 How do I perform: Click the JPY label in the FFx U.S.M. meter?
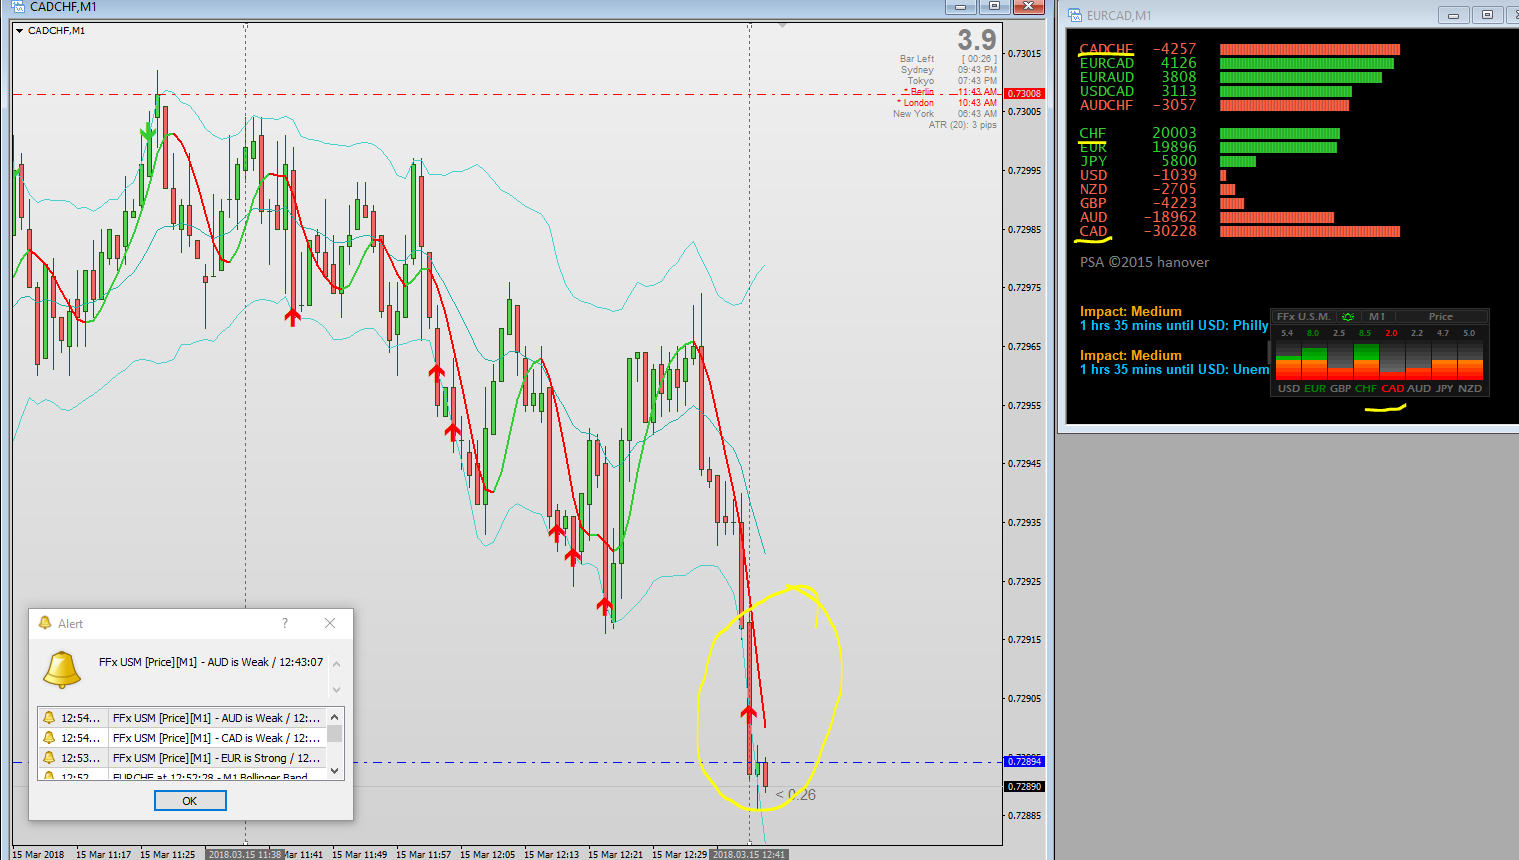tap(1444, 389)
